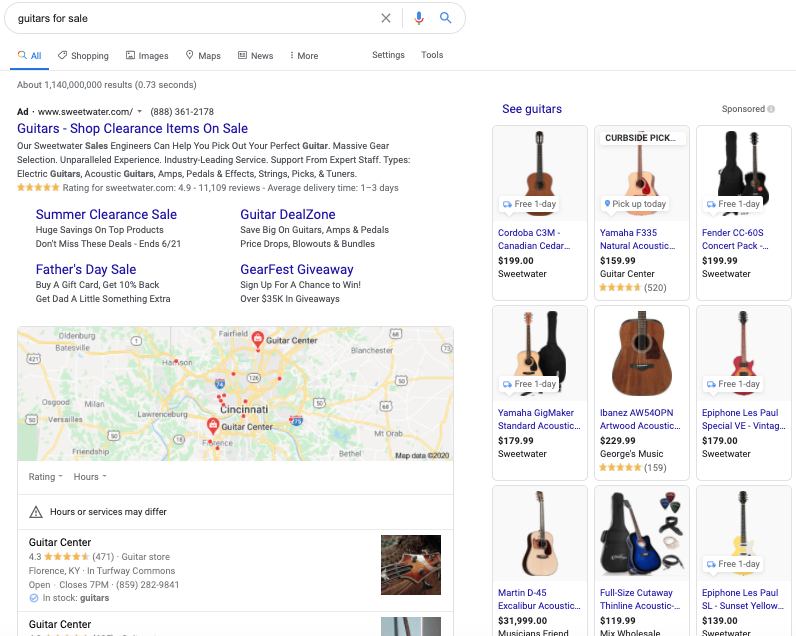Viewport: 796px width, 636px height.
Task: Submit search using the magnifying glass icon
Action: [445, 18]
